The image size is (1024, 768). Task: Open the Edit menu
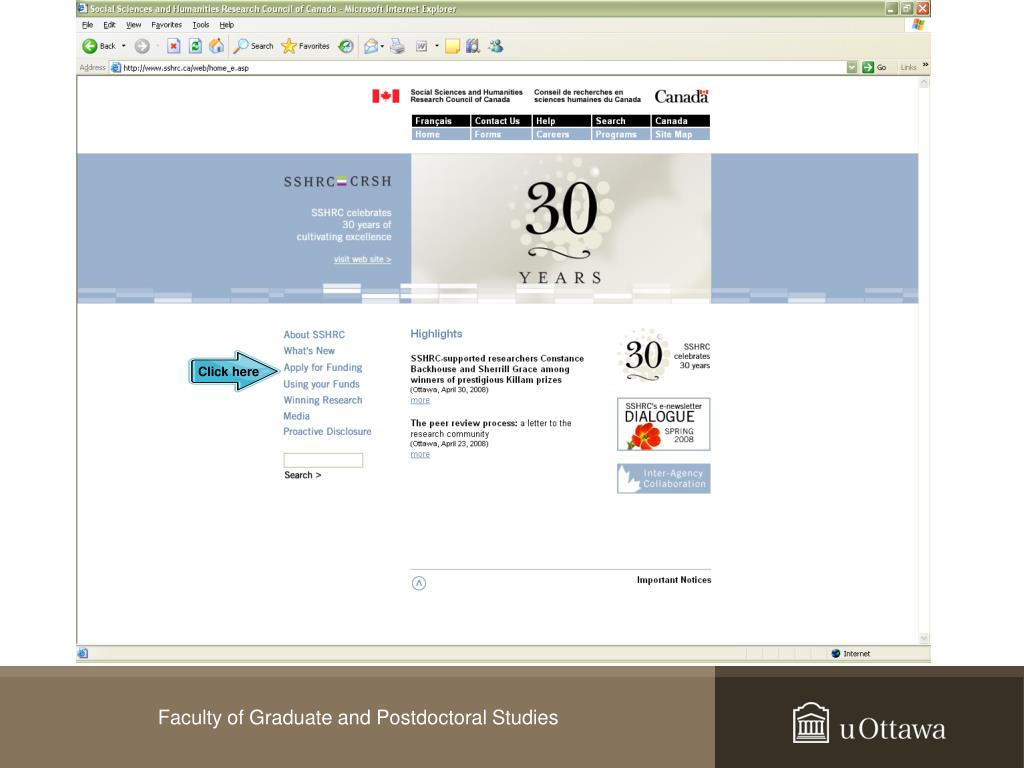(109, 25)
